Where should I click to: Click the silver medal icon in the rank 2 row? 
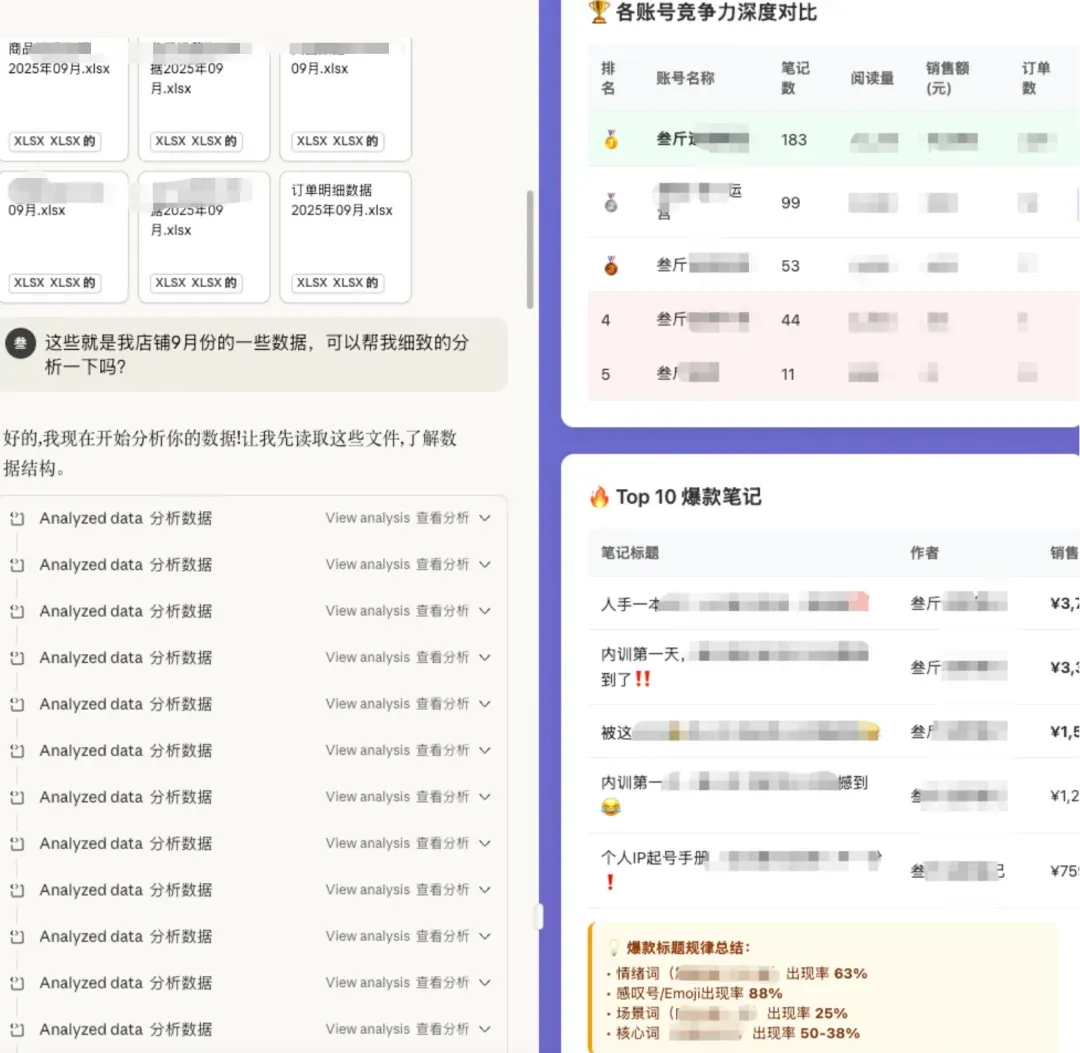612,202
